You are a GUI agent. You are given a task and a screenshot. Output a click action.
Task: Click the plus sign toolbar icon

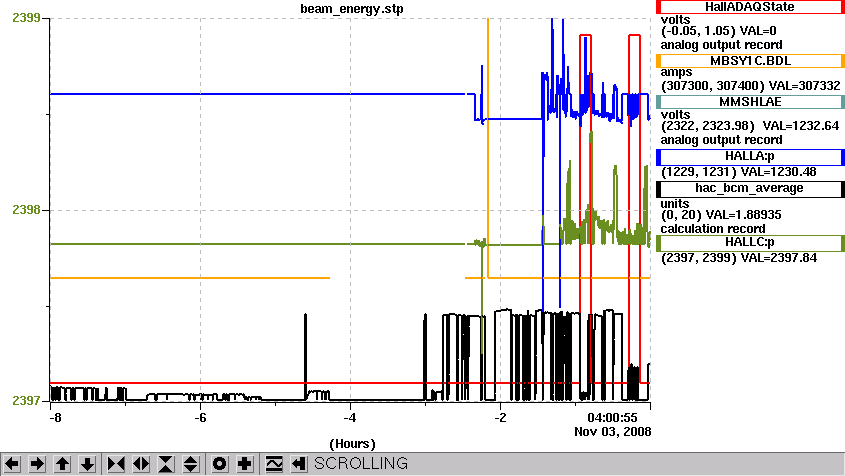tap(245, 464)
